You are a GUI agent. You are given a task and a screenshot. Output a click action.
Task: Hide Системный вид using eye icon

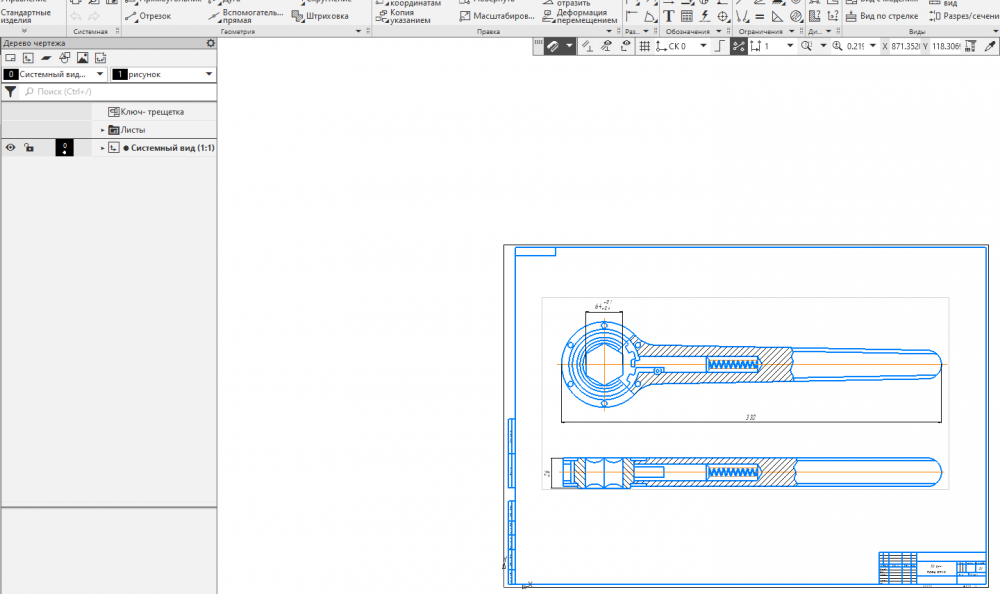coord(10,147)
